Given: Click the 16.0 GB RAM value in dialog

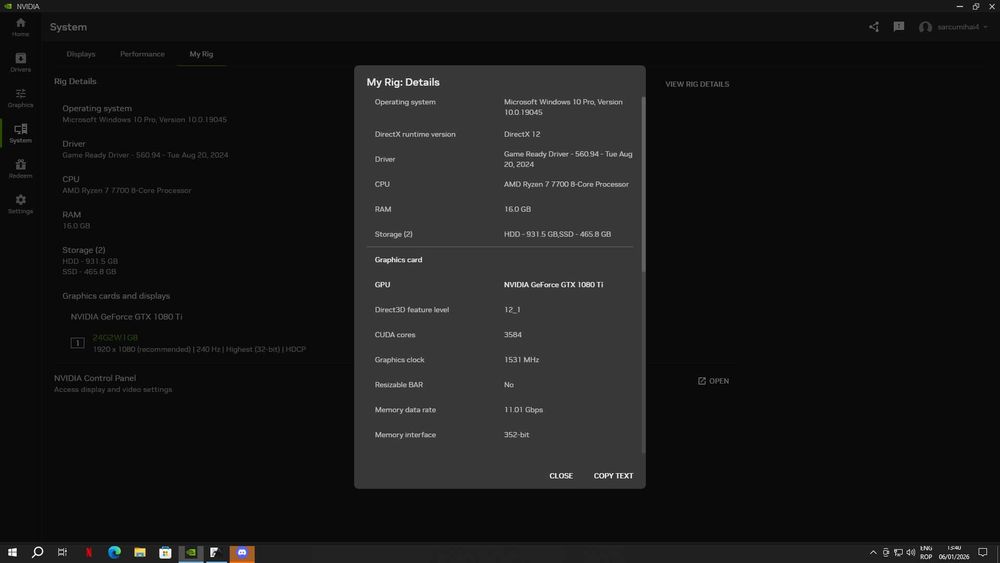Looking at the screenshot, I should click(517, 209).
